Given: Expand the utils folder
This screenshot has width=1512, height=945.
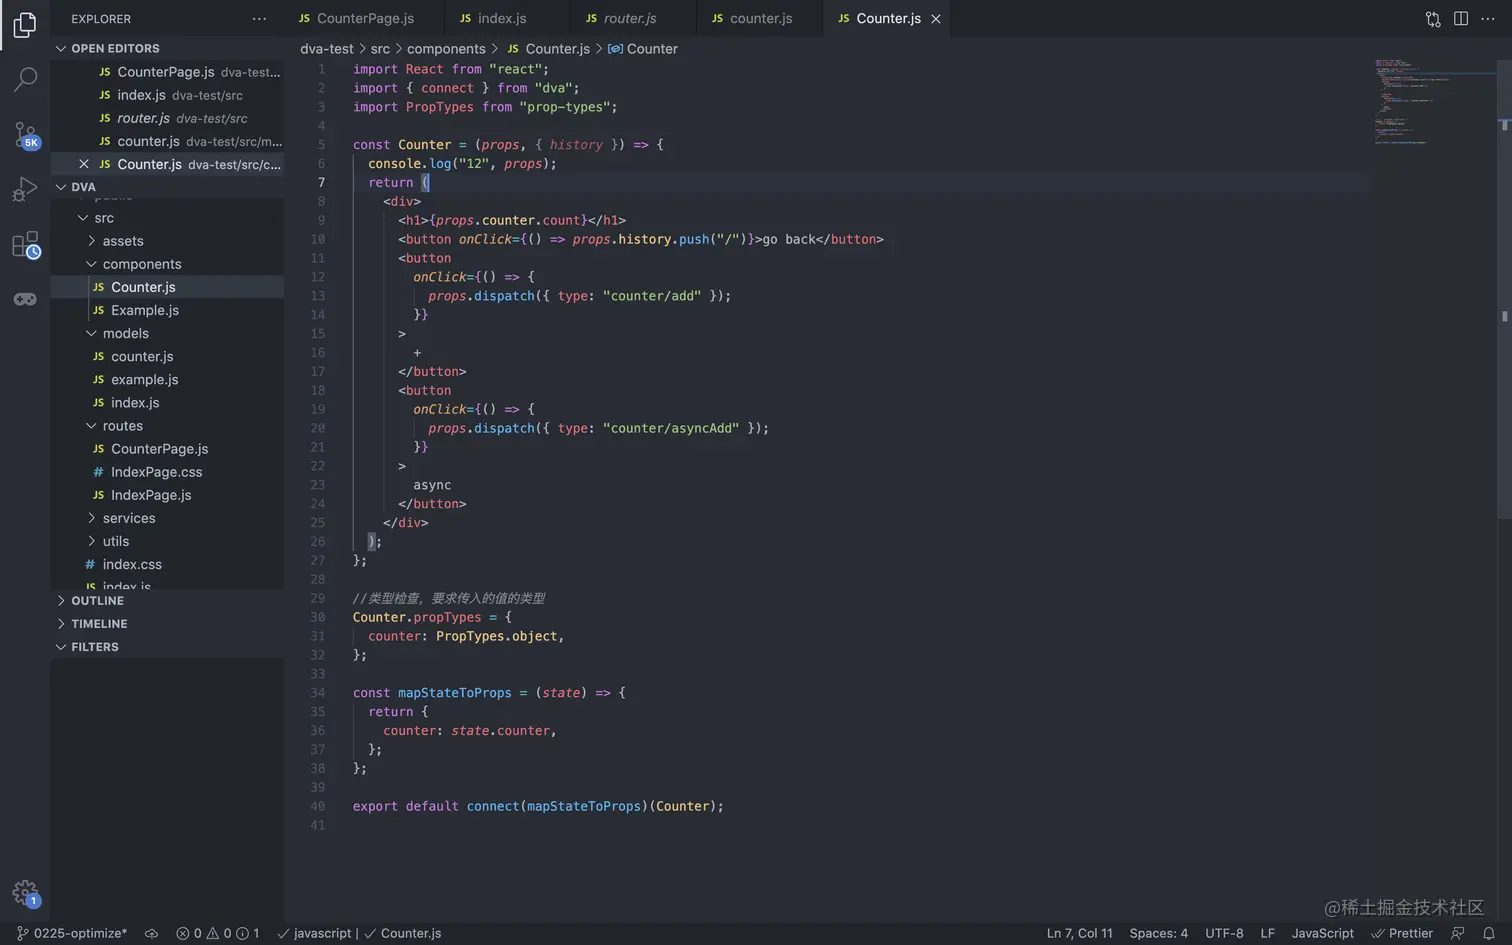Looking at the screenshot, I should (92, 541).
